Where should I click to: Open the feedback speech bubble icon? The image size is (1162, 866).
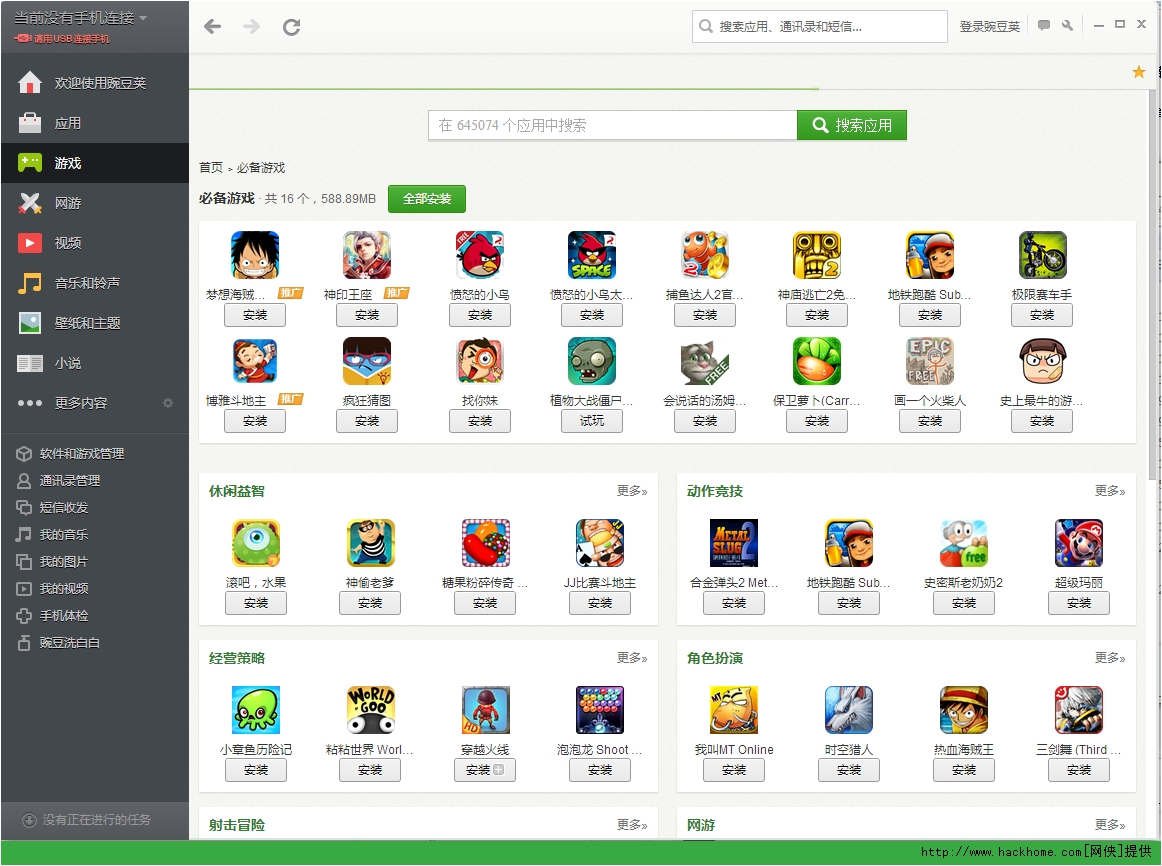coord(1043,25)
